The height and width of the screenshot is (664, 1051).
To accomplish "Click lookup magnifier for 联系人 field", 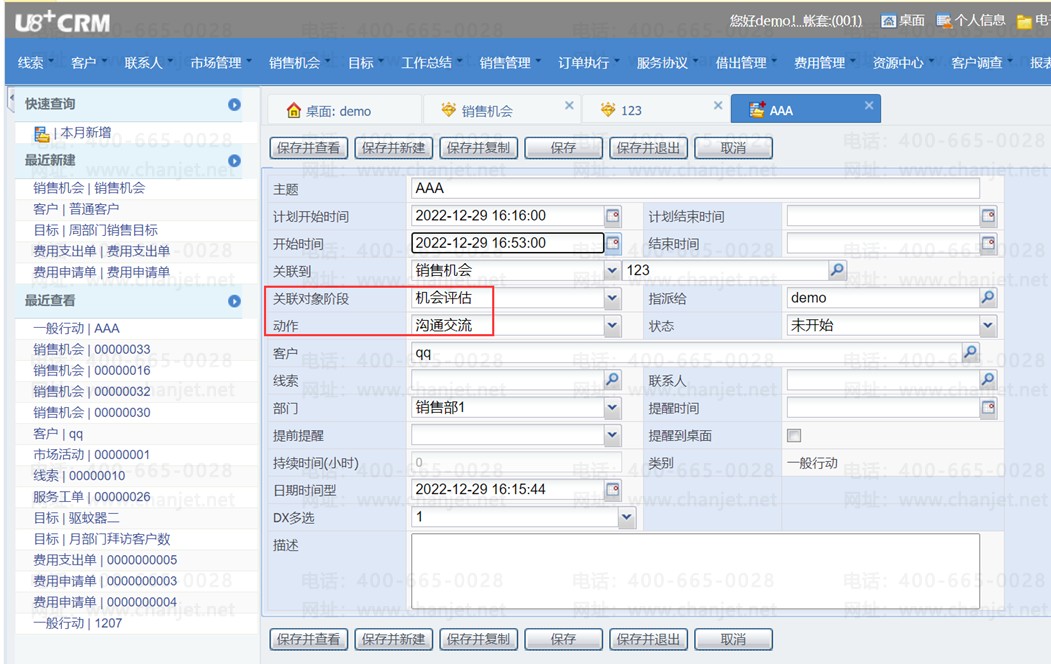I will [988, 379].
